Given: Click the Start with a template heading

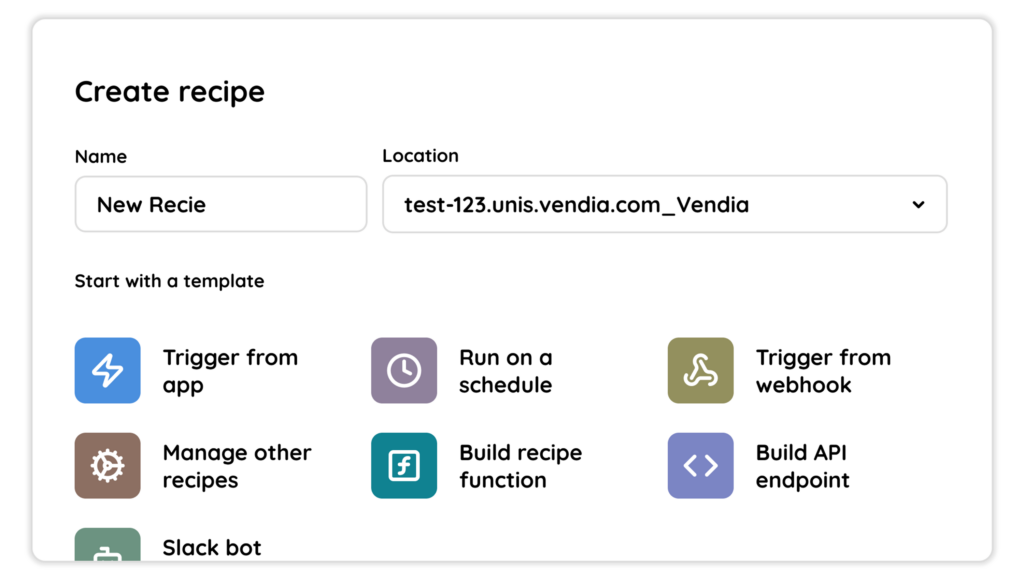Looking at the screenshot, I should pos(169,281).
